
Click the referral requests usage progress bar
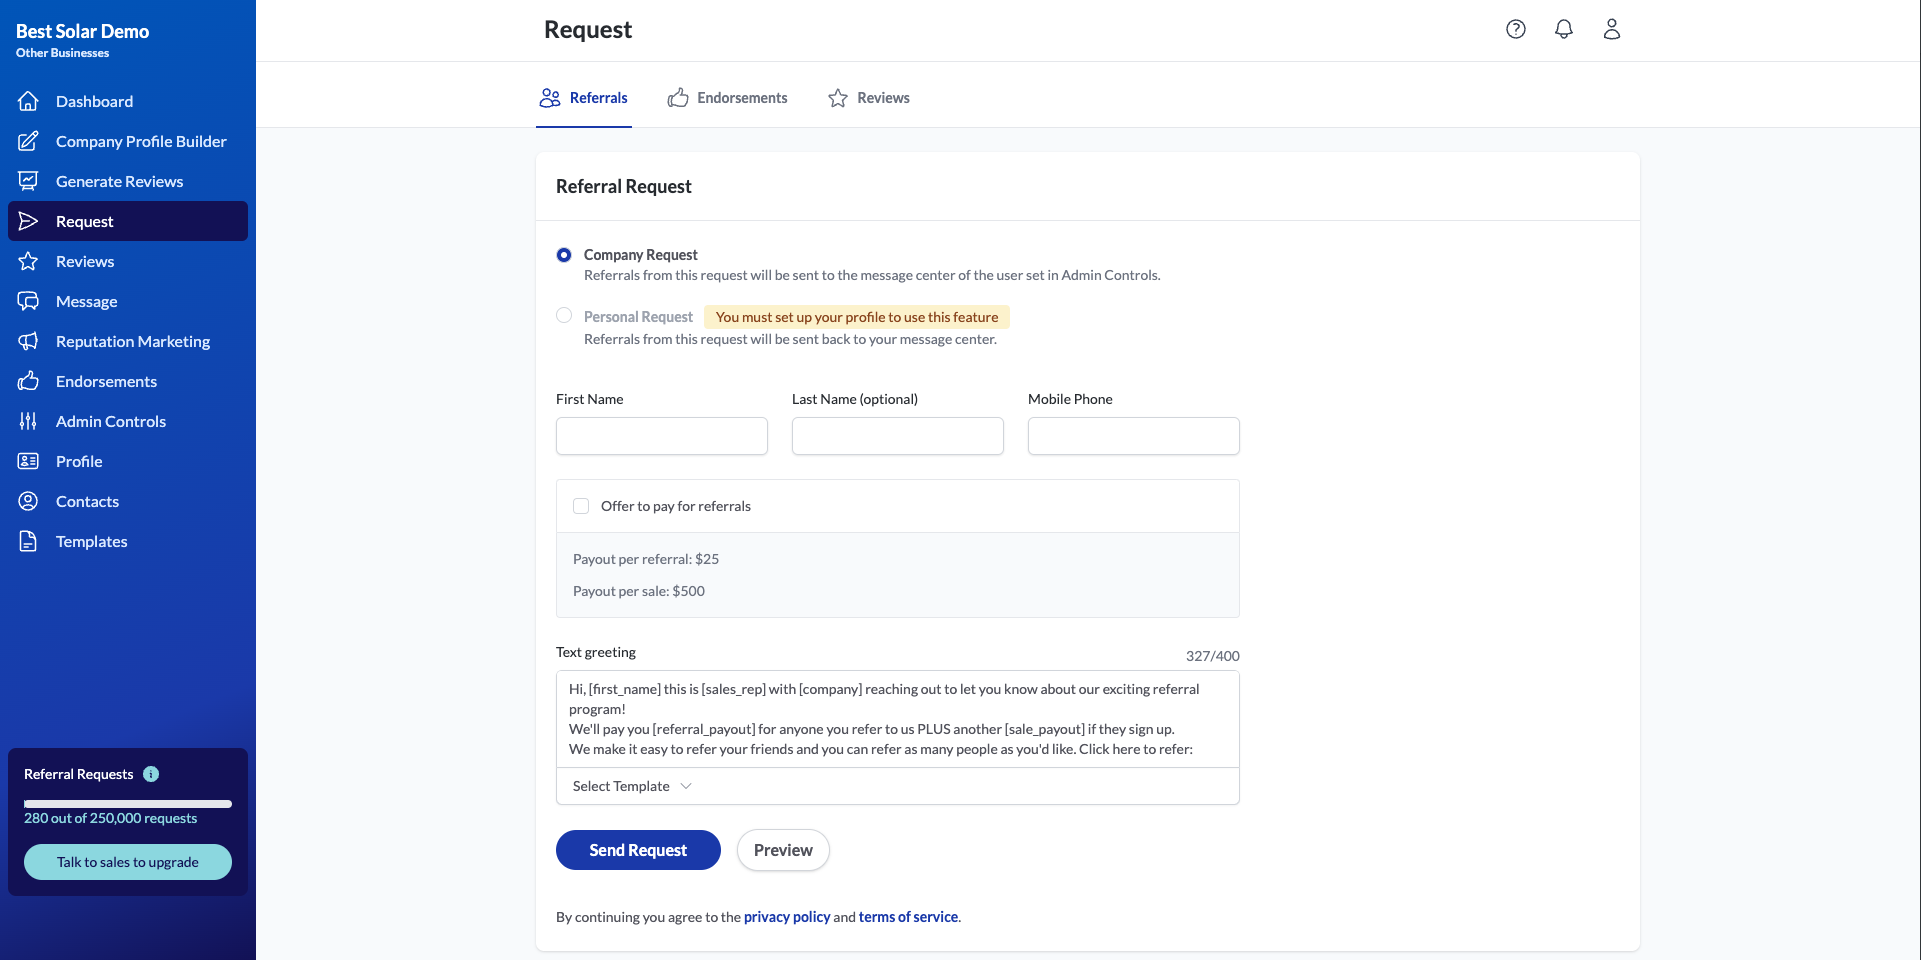pyautogui.click(x=128, y=803)
